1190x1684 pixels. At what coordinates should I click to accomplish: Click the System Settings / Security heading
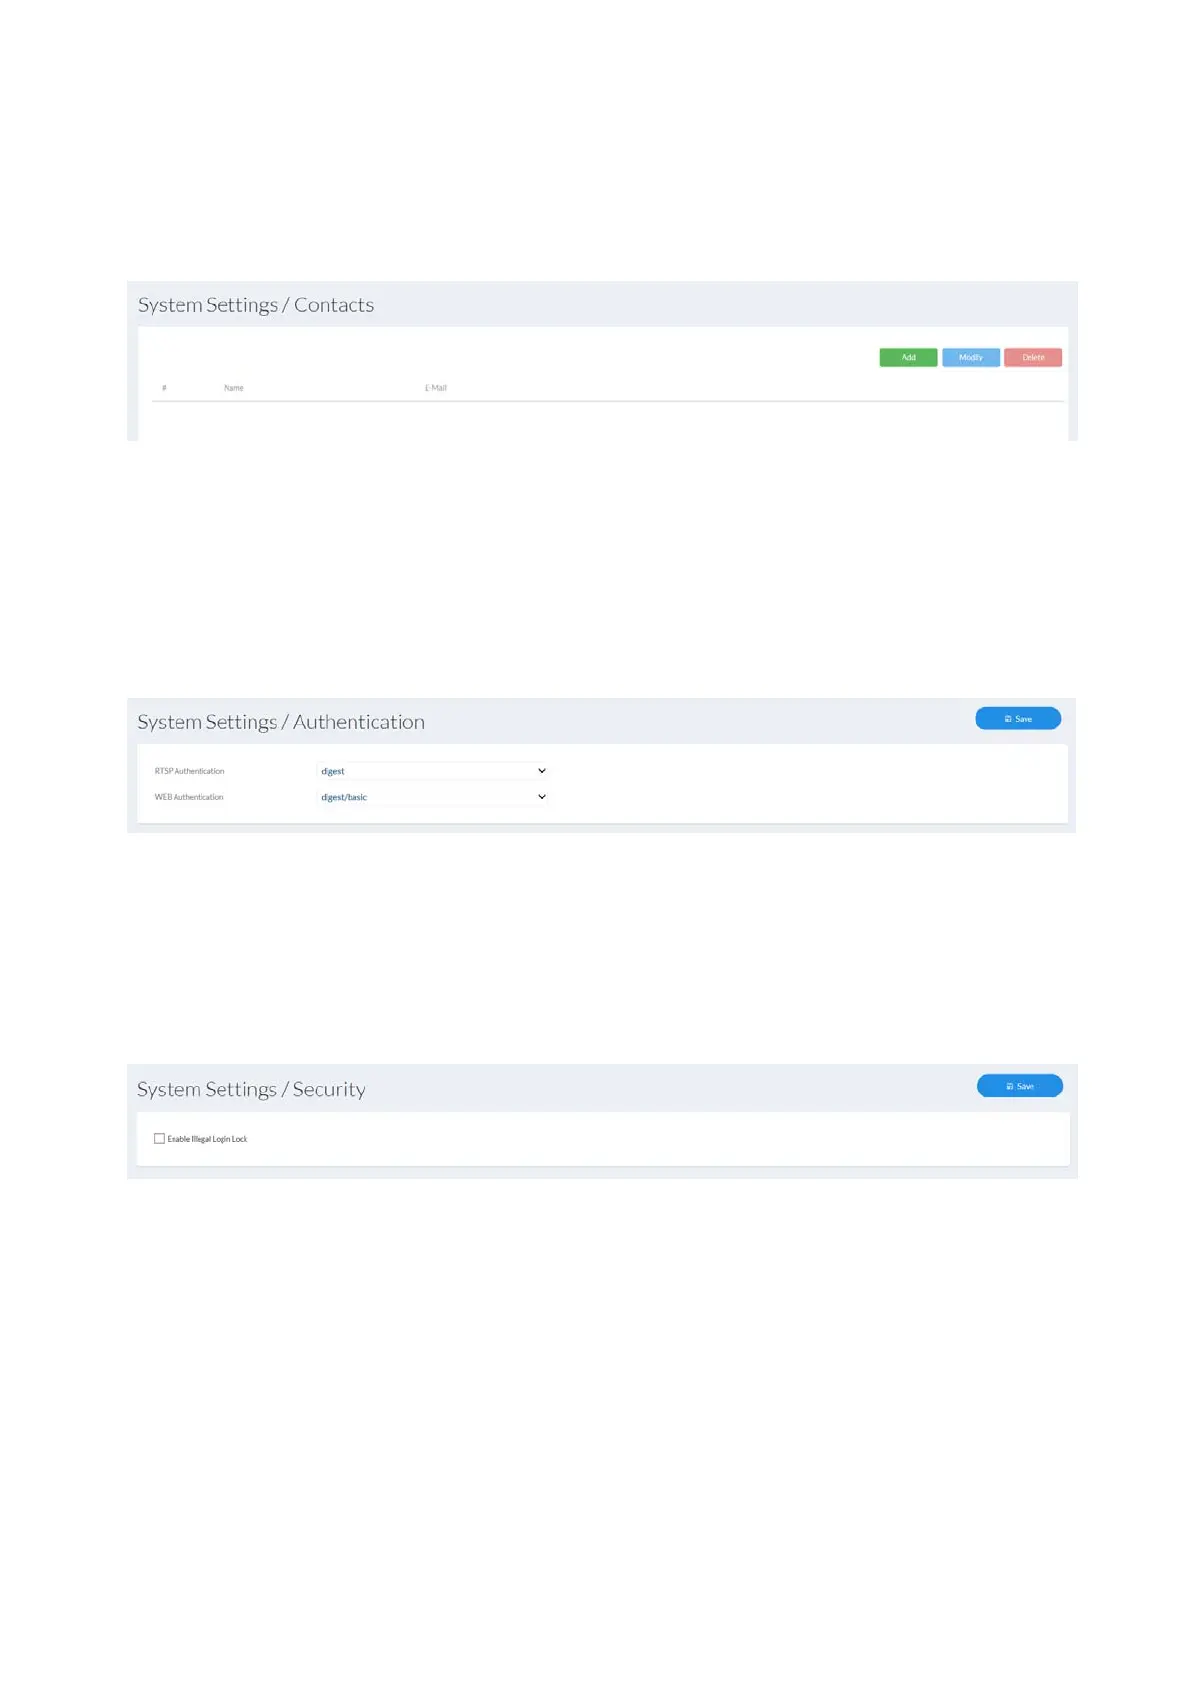251,1089
